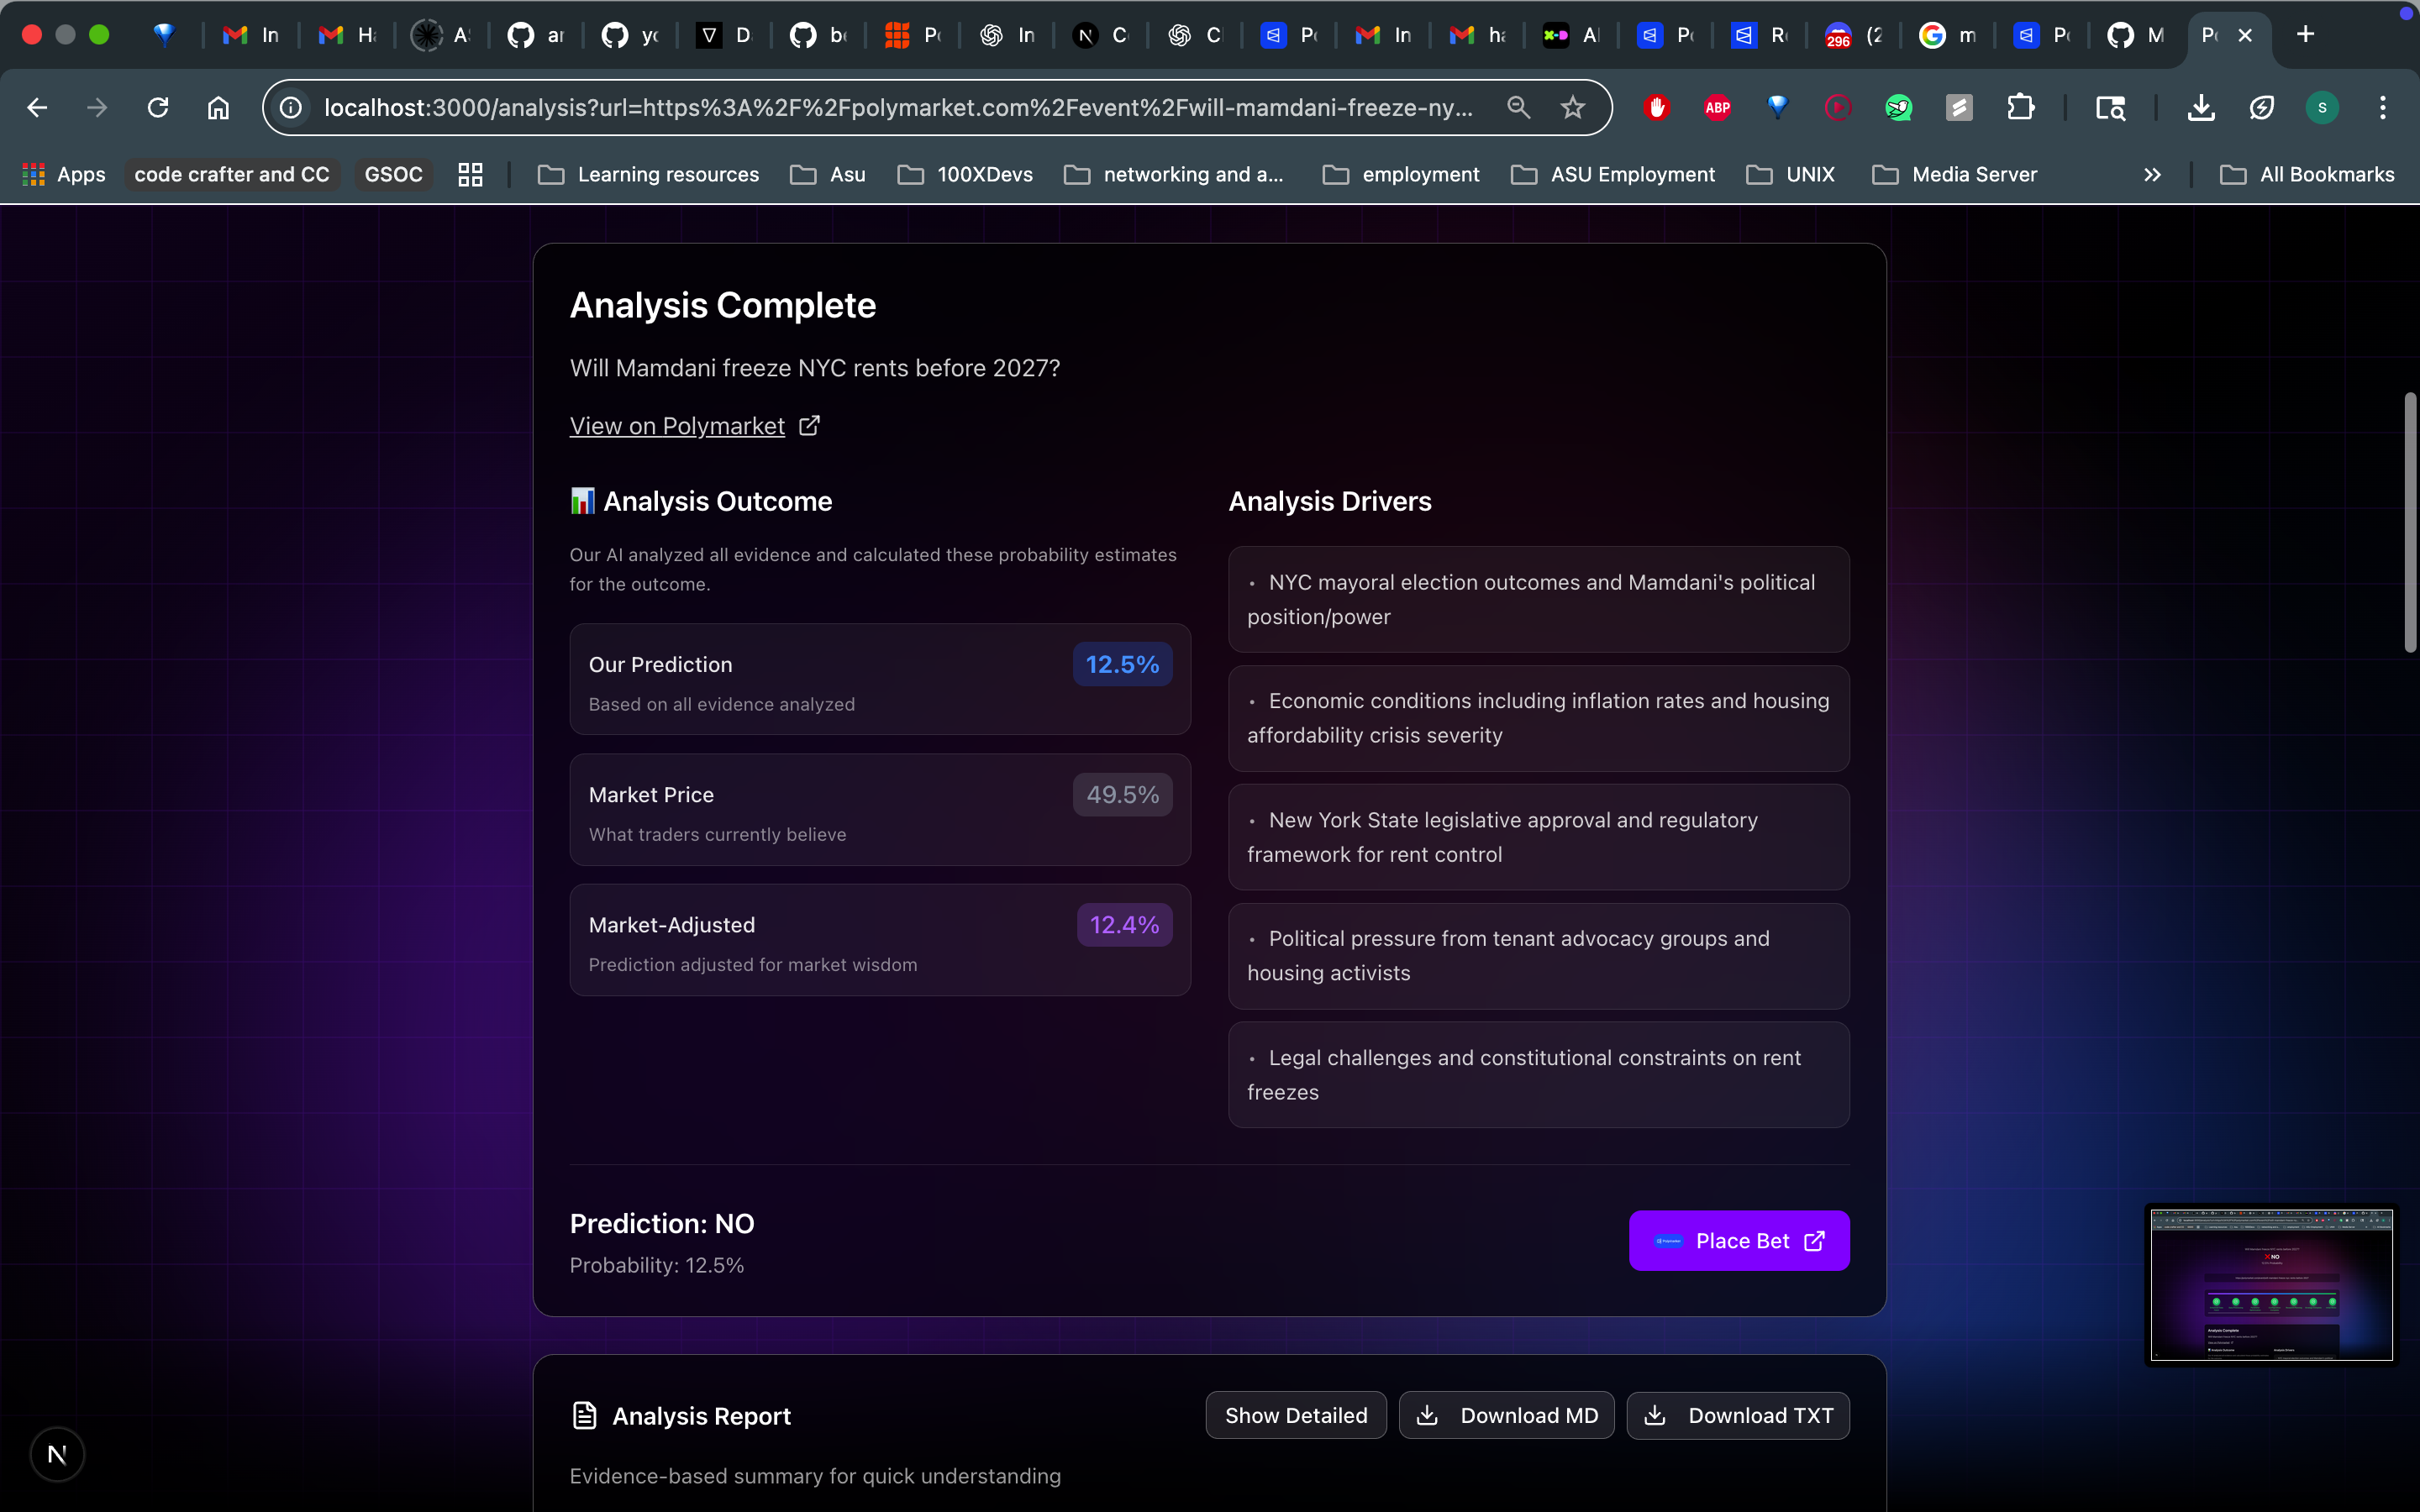This screenshot has width=2420, height=1512.
Task: Open the home page icon
Action: coord(218,107)
